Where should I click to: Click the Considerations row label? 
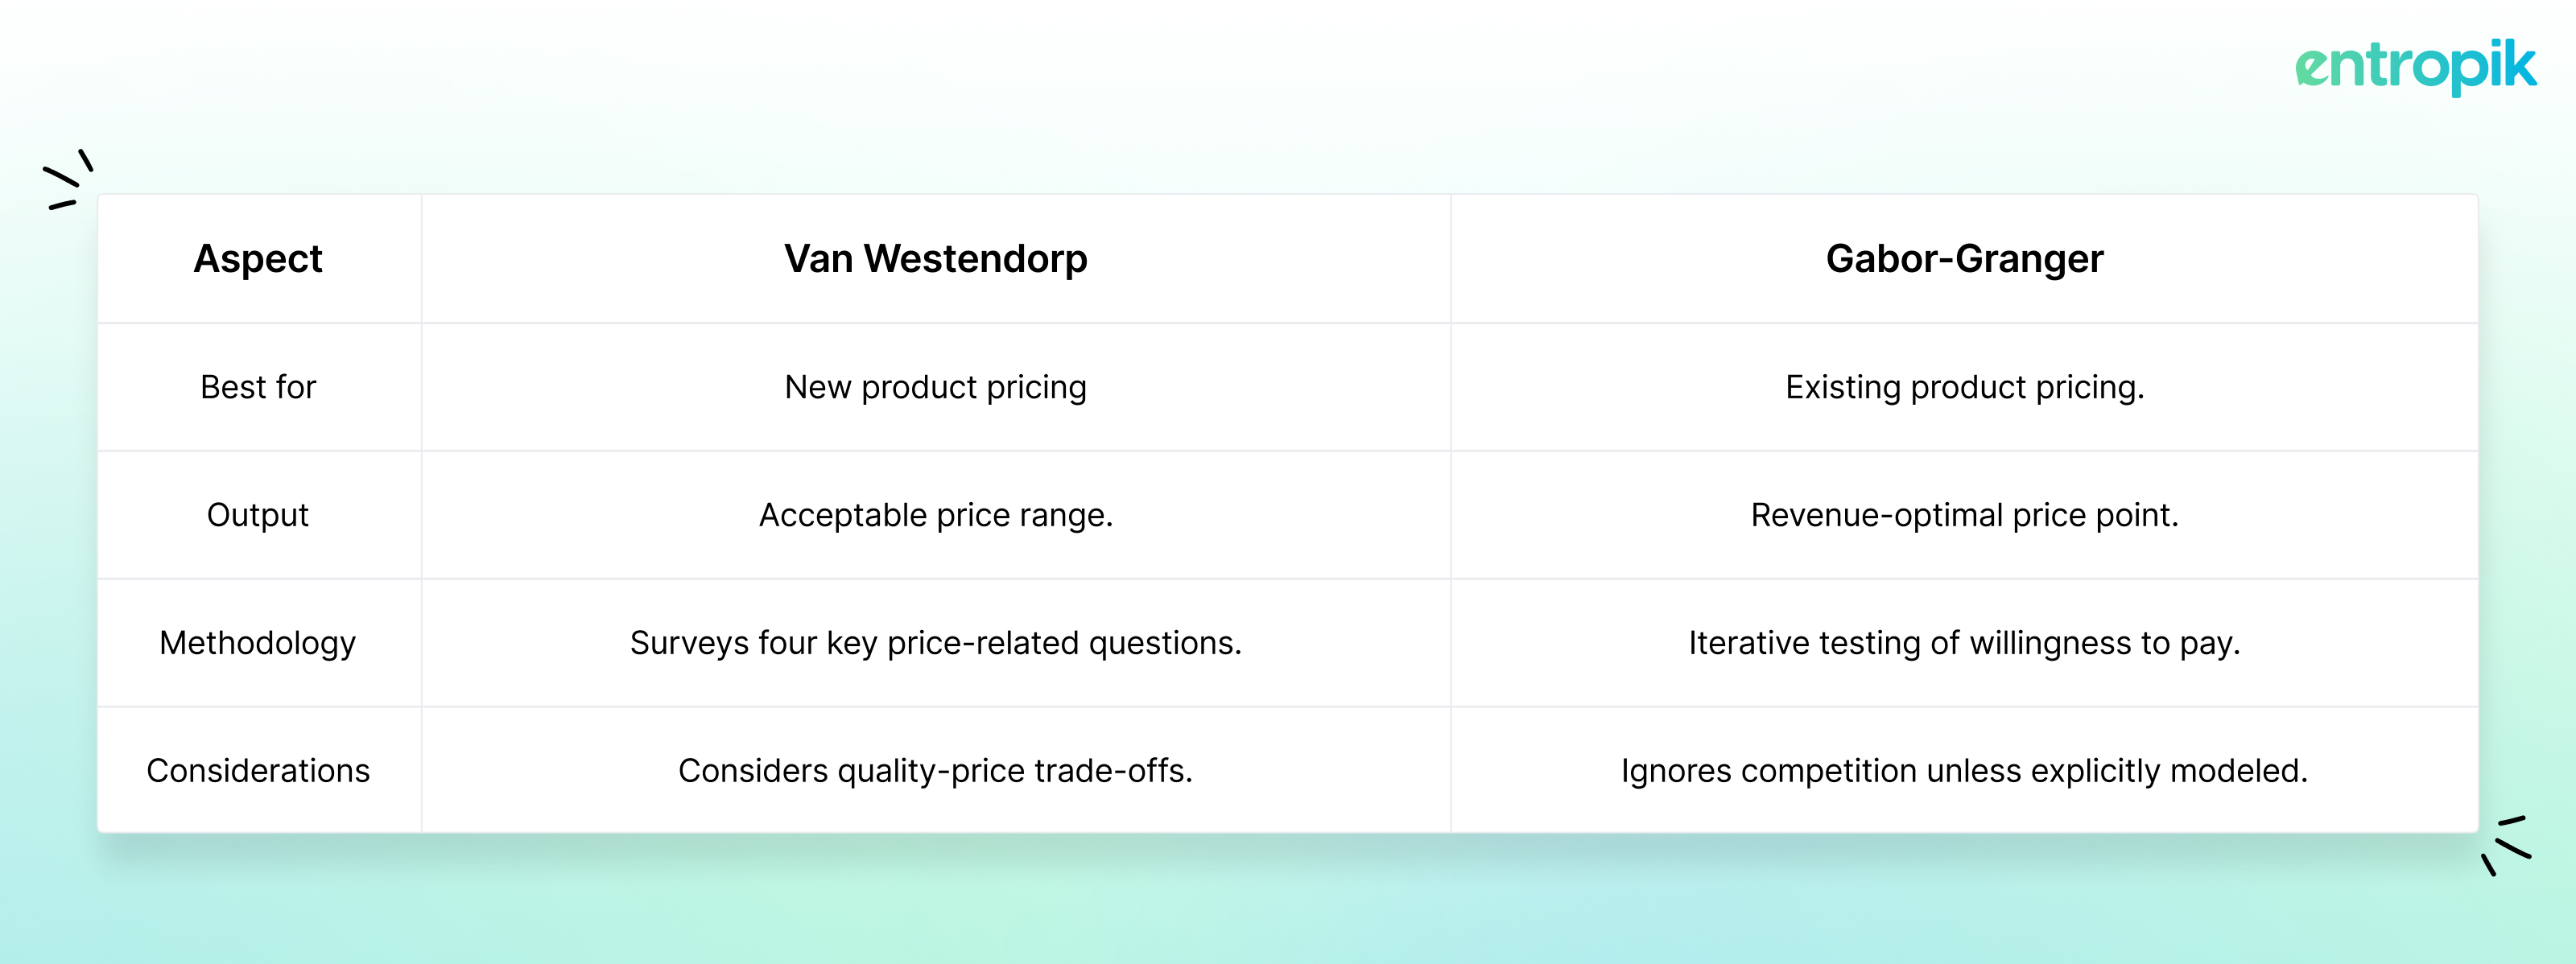(x=258, y=771)
